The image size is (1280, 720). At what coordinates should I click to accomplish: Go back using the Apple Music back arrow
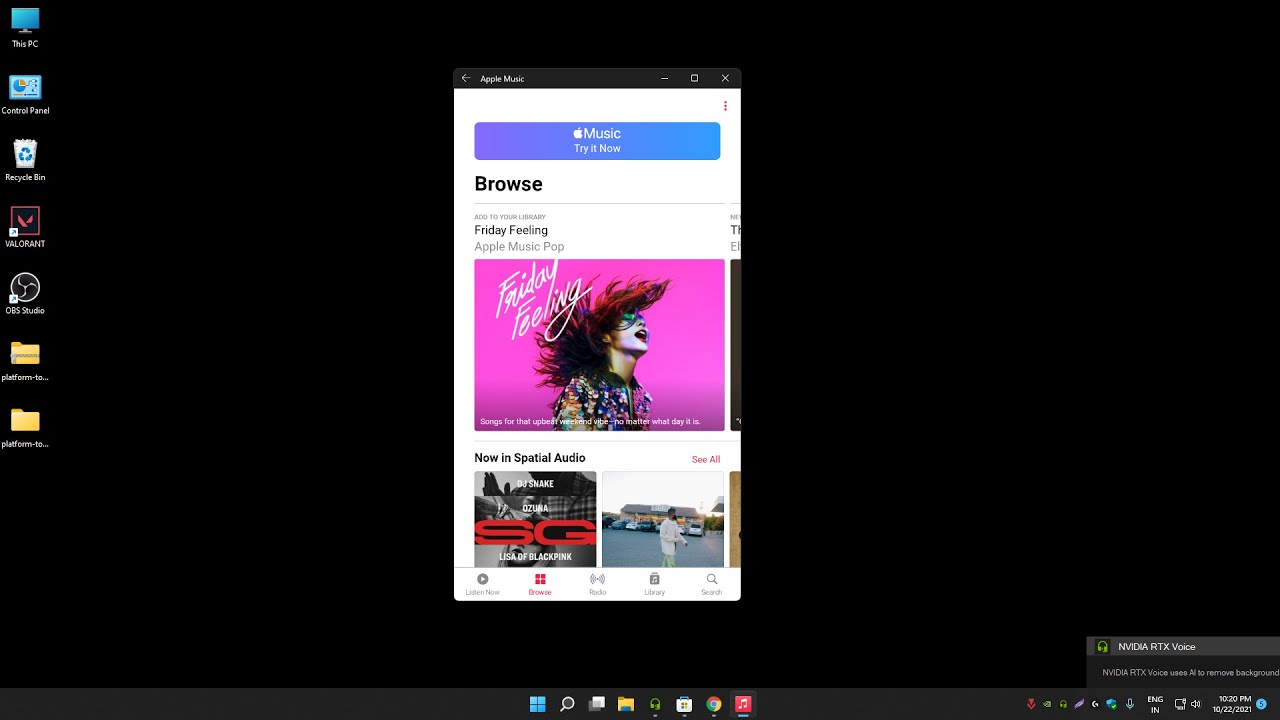click(x=465, y=78)
